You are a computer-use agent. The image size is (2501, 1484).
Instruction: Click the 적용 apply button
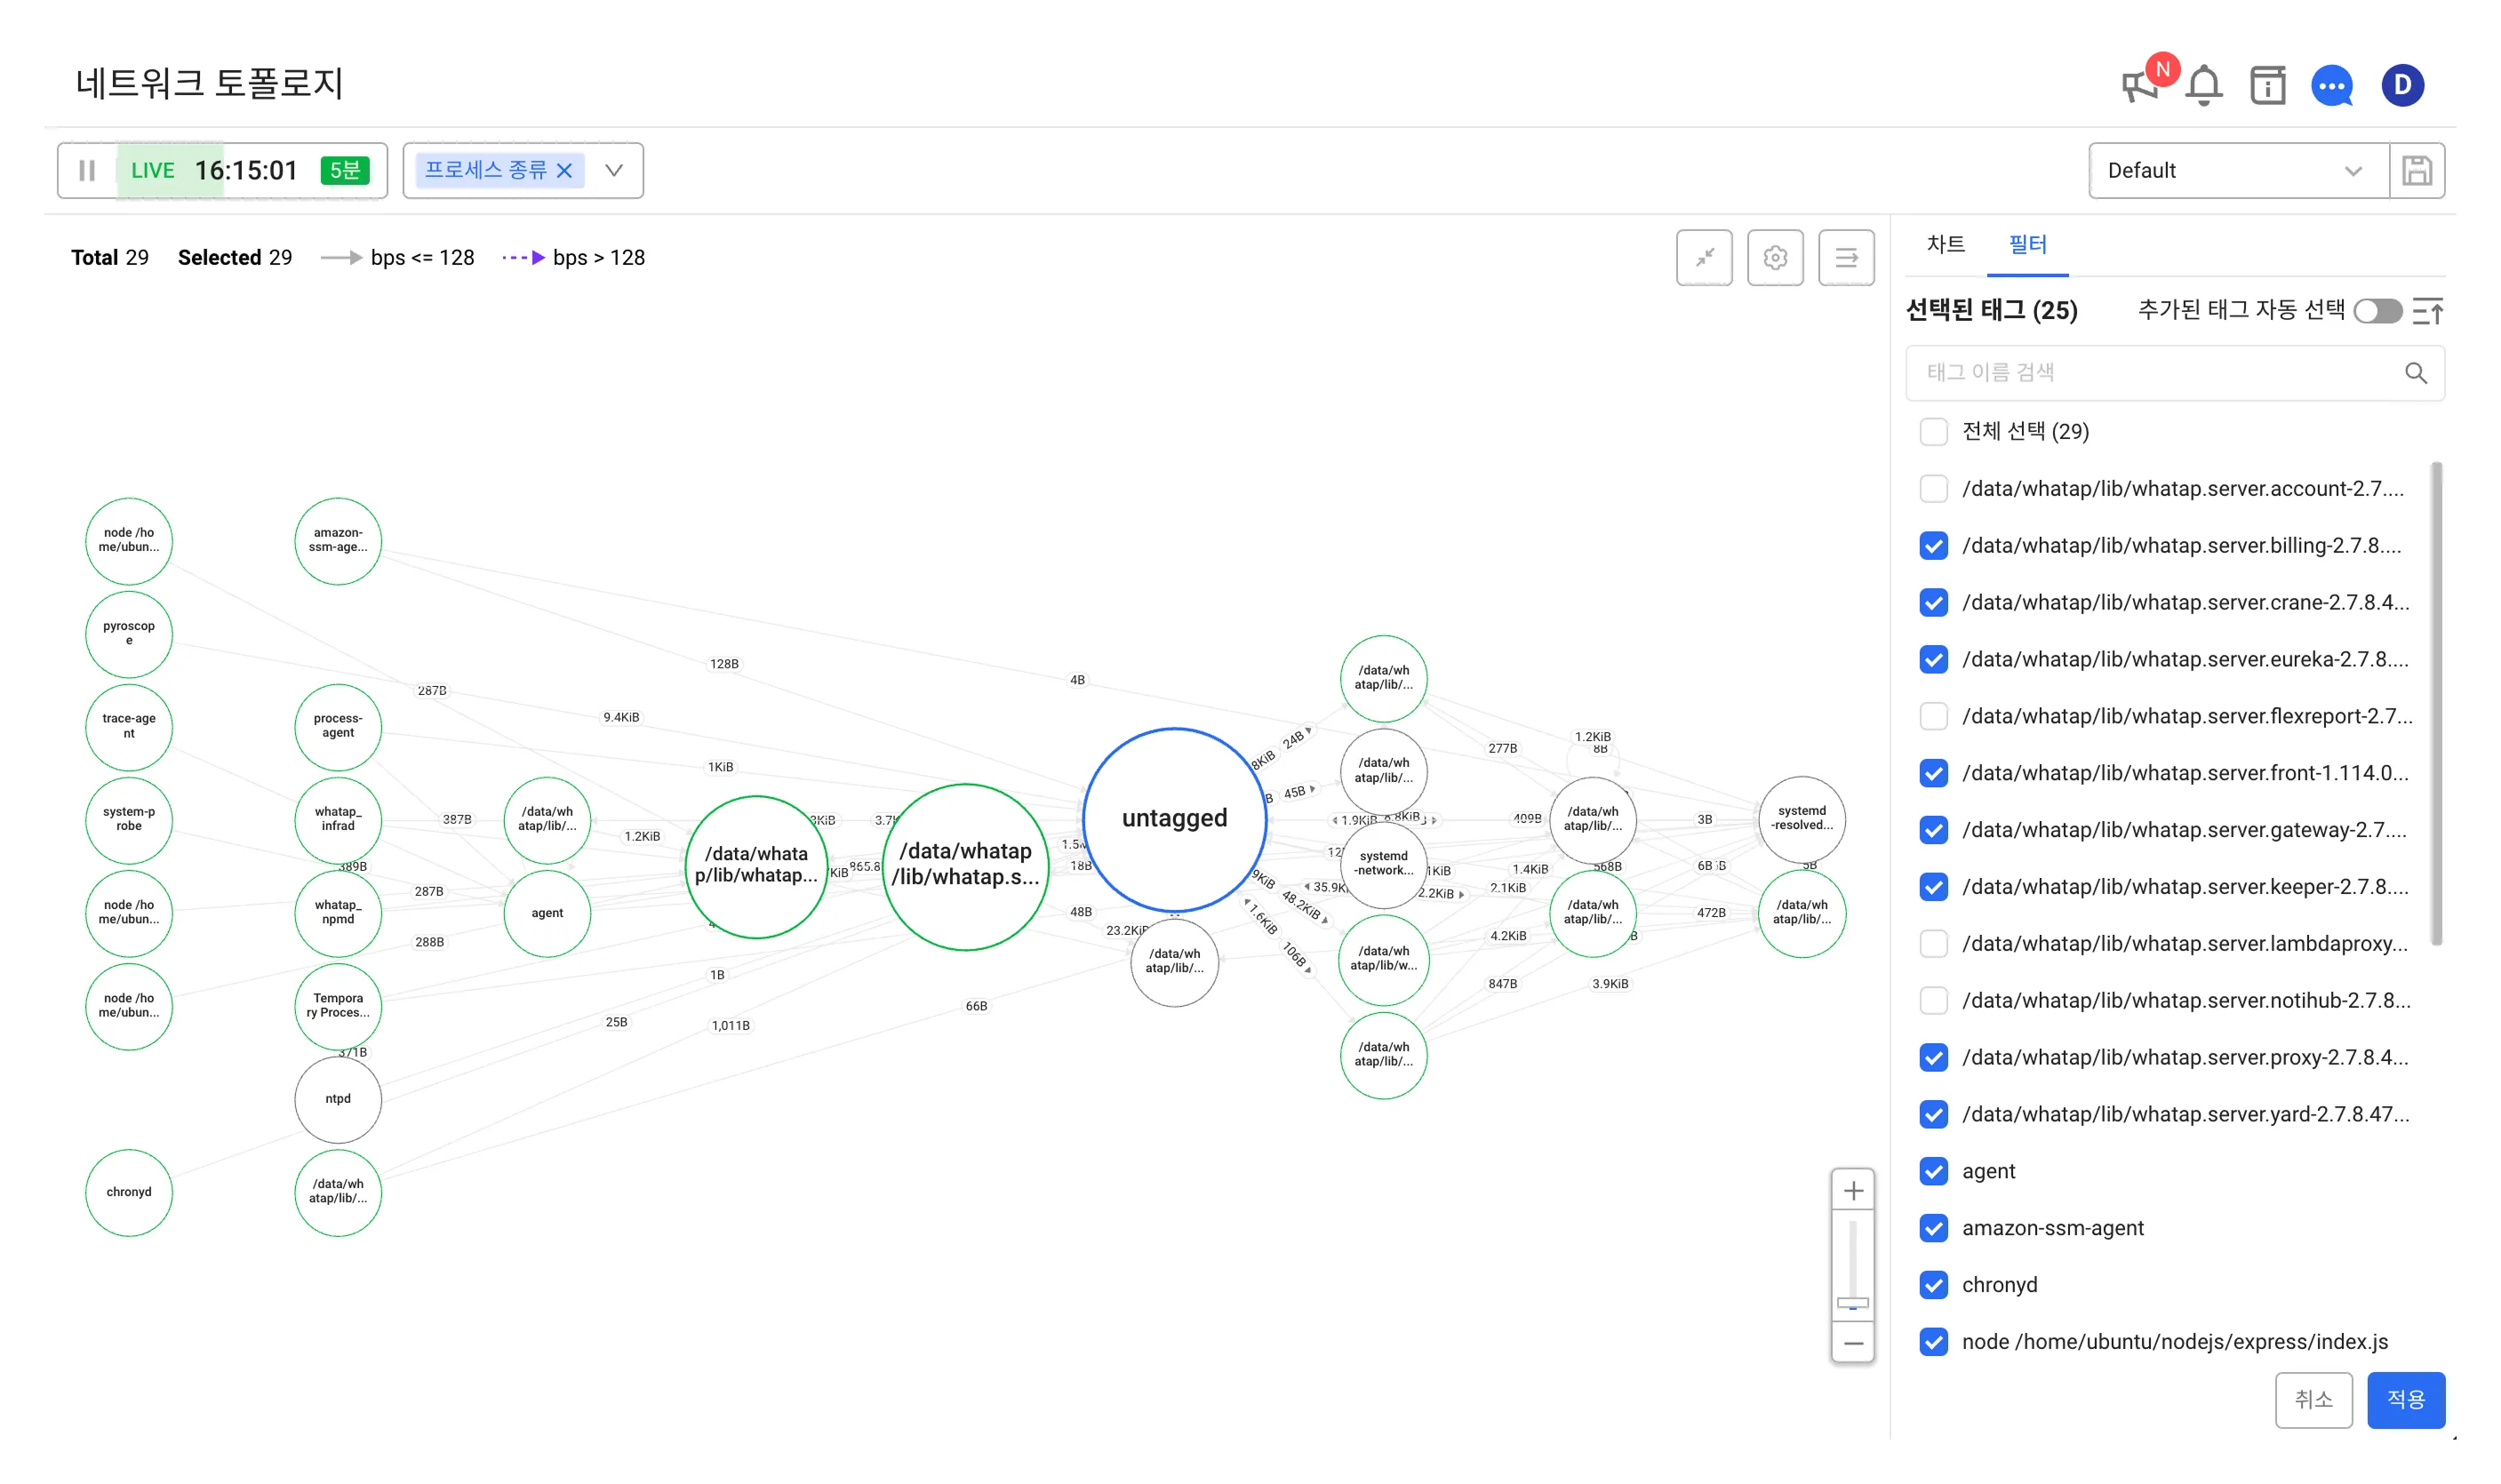(2405, 1399)
